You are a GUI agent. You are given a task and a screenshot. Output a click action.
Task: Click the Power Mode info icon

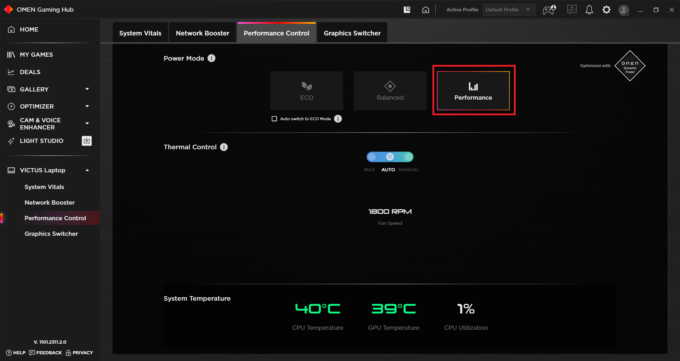click(x=211, y=58)
